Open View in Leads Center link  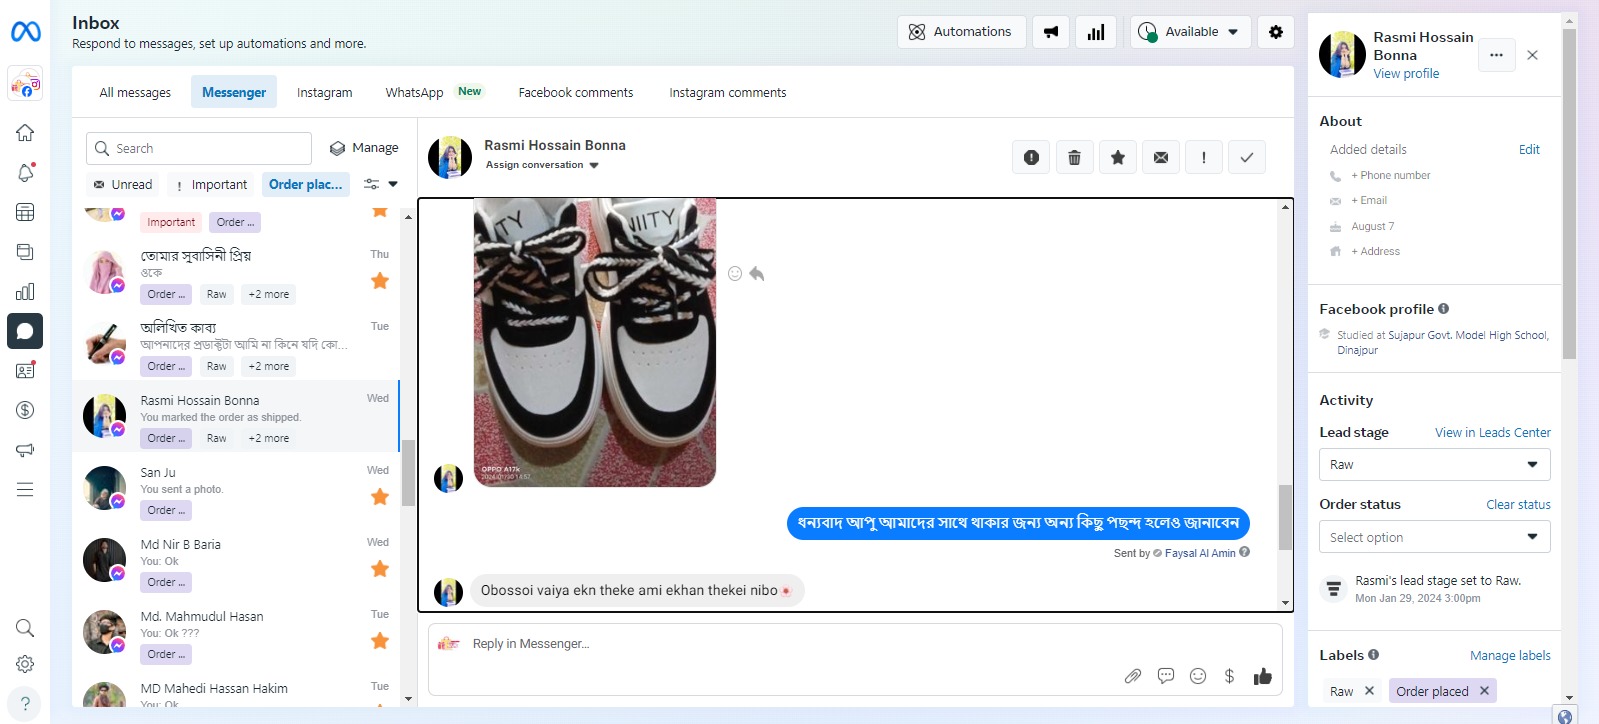[1492, 433]
